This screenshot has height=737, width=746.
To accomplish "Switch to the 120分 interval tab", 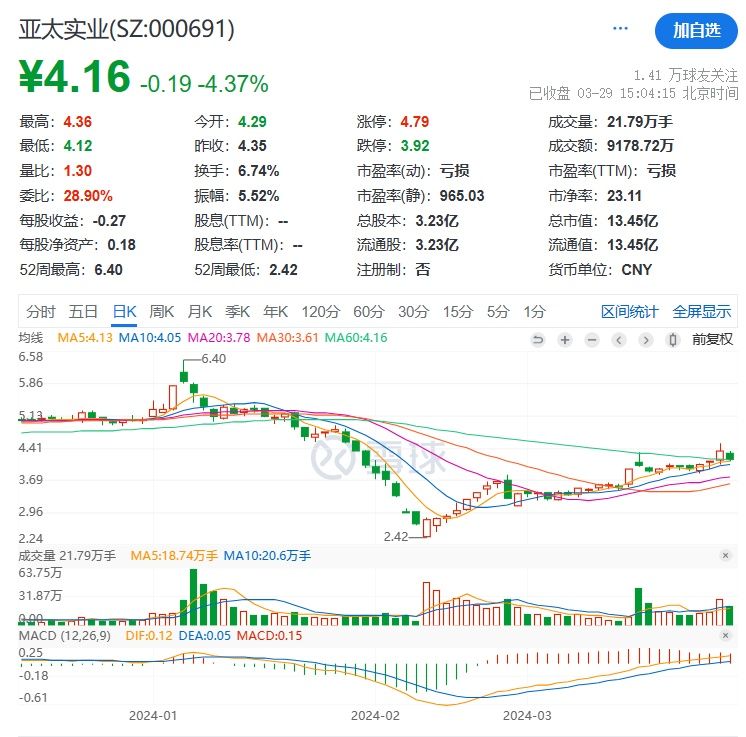I will [x=321, y=312].
